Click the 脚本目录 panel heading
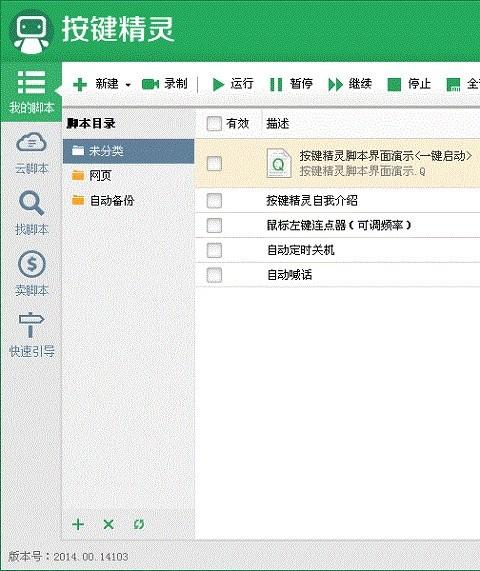The height and width of the screenshot is (571, 480). [x=91, y=123]
